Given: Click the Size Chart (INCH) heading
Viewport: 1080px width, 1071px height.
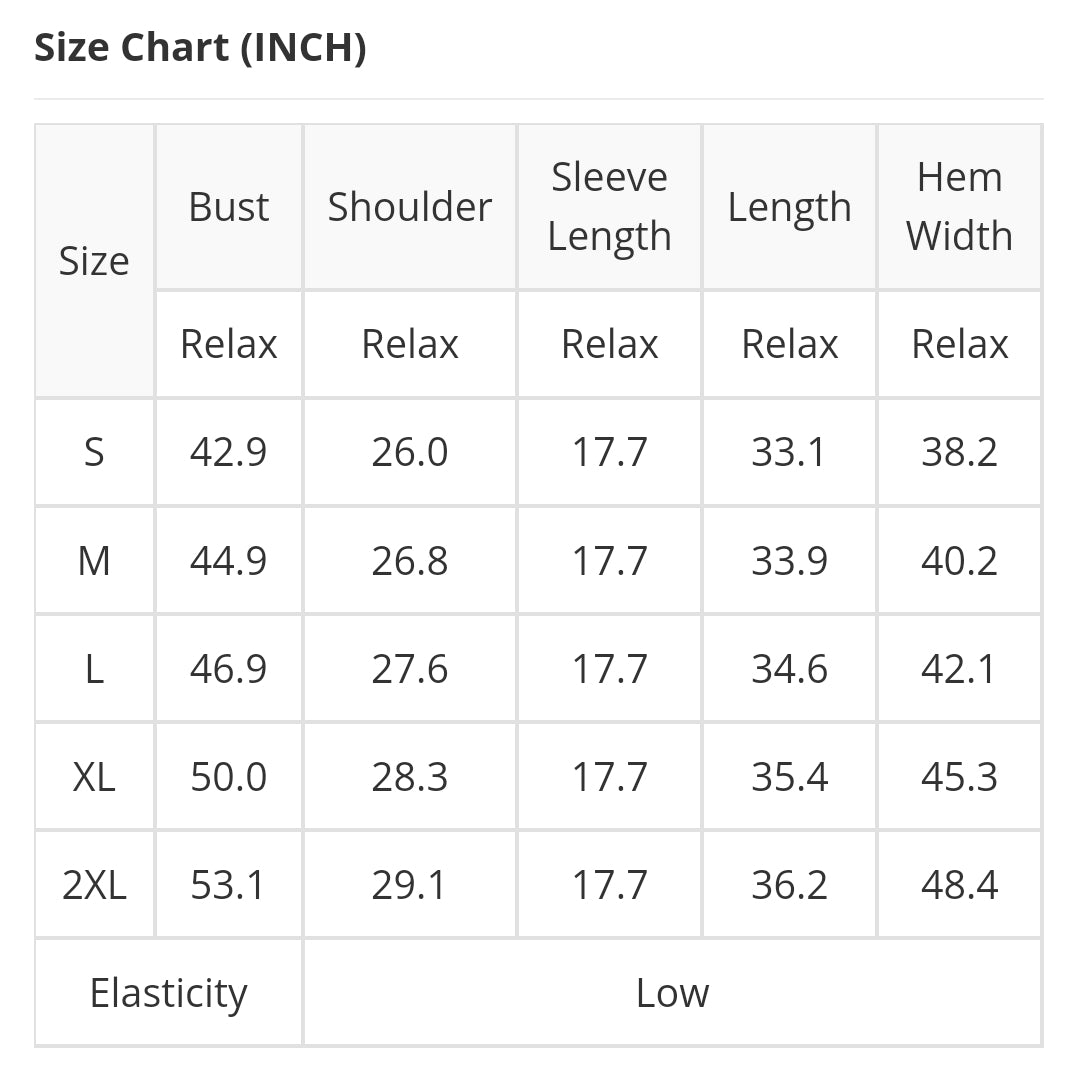Looking at the screenshot, I should [200, 48].
